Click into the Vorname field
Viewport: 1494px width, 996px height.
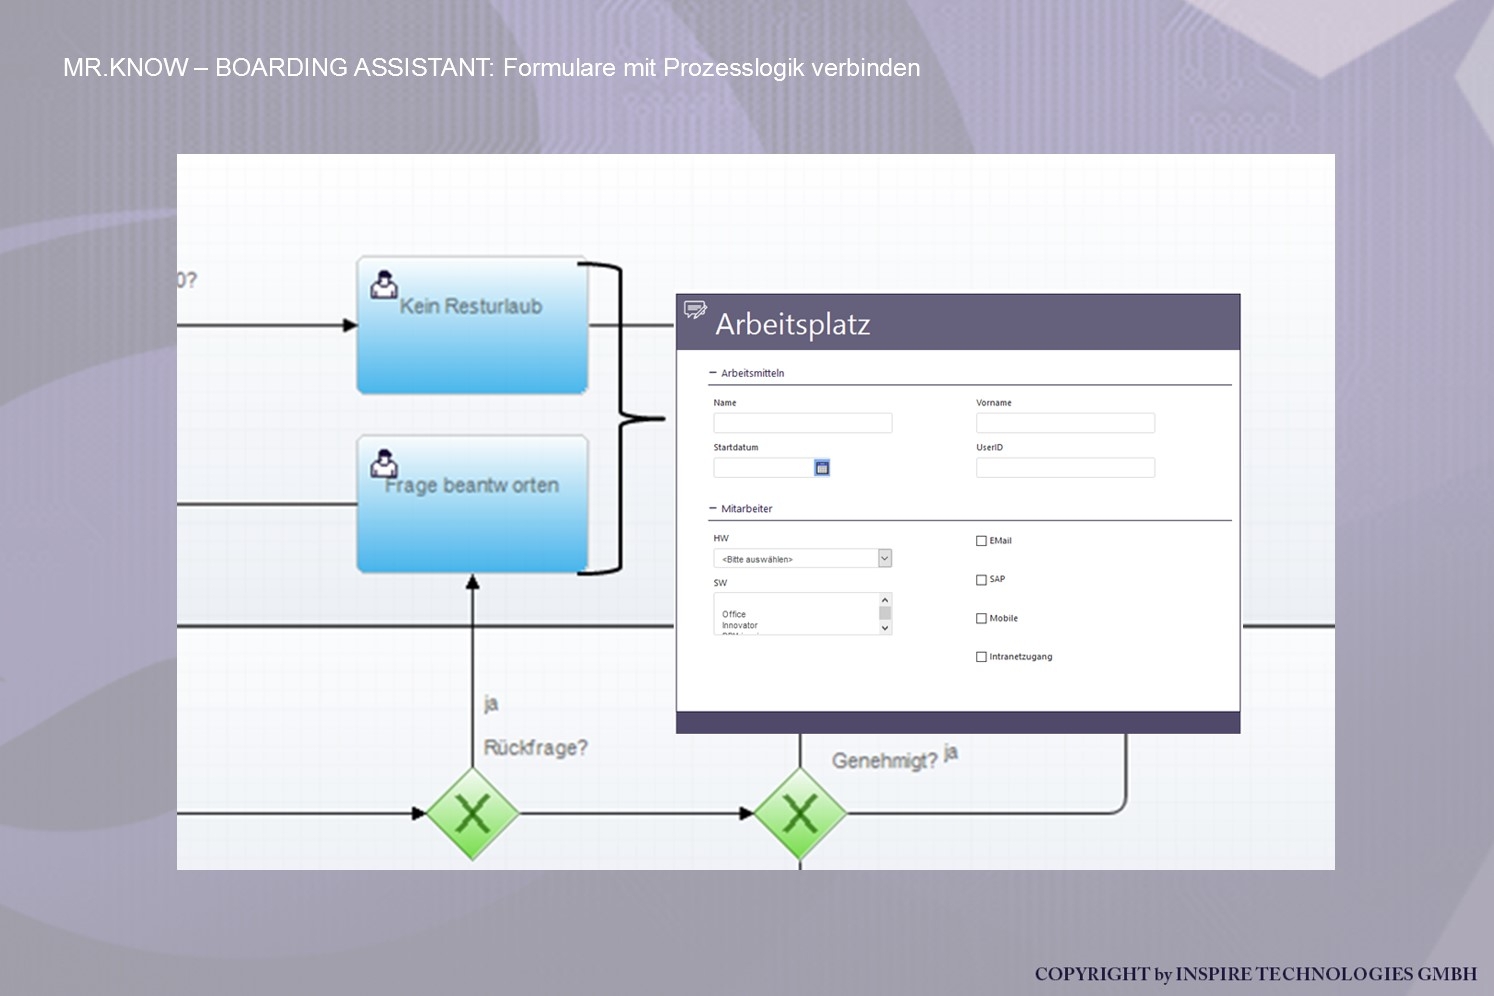click(x=1065, y=423)
